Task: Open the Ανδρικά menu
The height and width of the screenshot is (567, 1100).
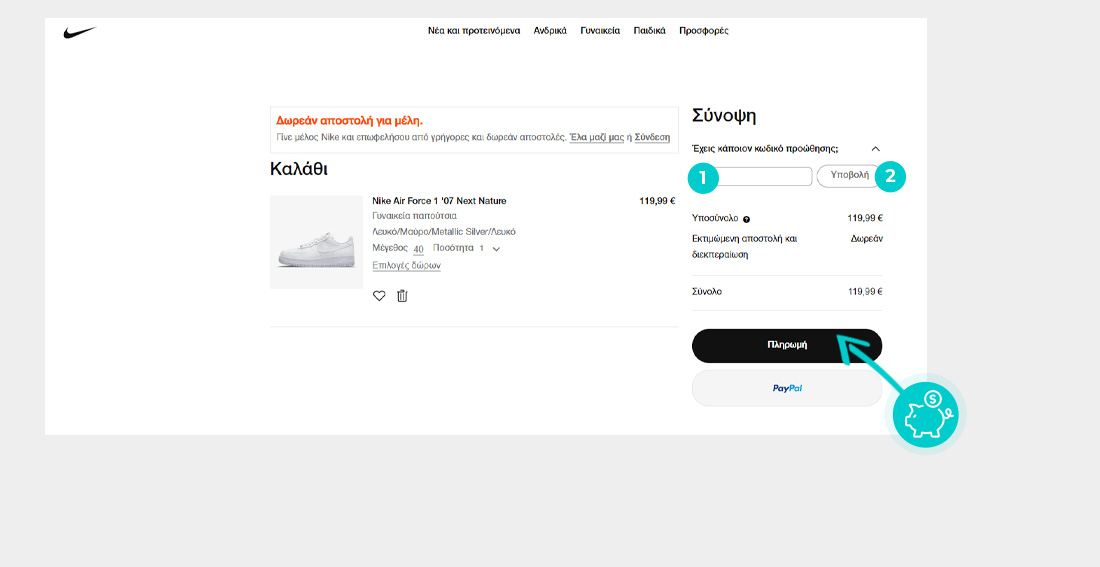Action: pyautogui.click(x=550, y=31)
